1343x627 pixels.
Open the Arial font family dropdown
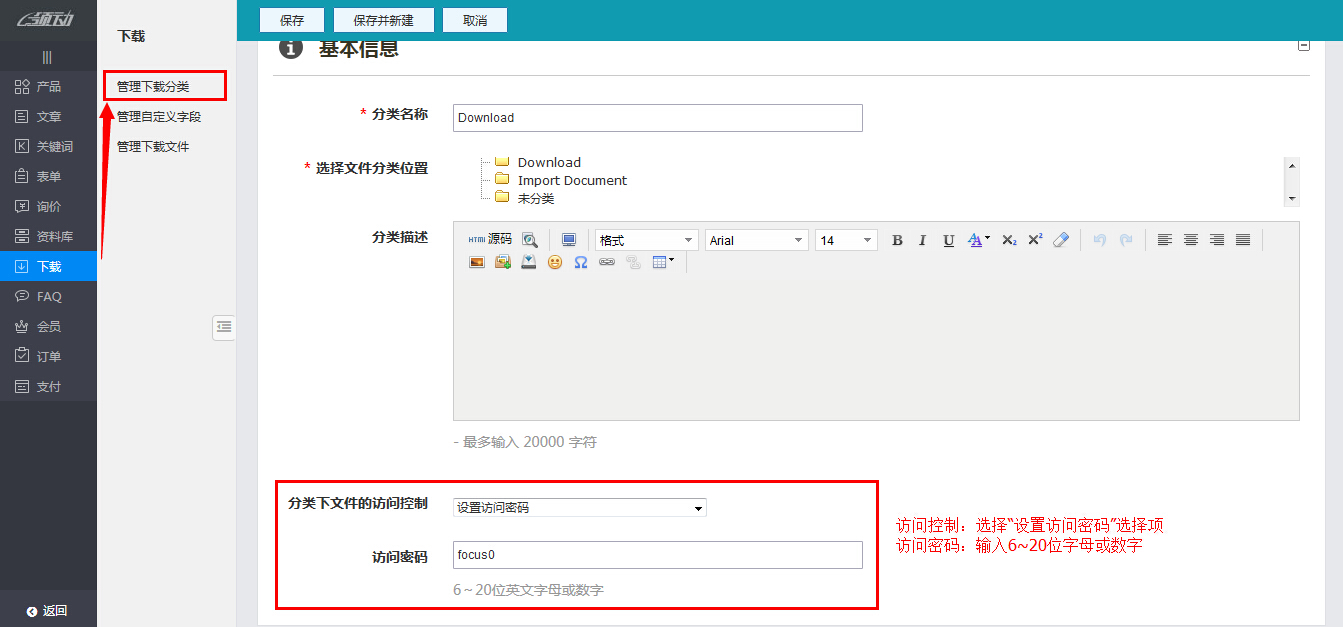coord(756,239)
